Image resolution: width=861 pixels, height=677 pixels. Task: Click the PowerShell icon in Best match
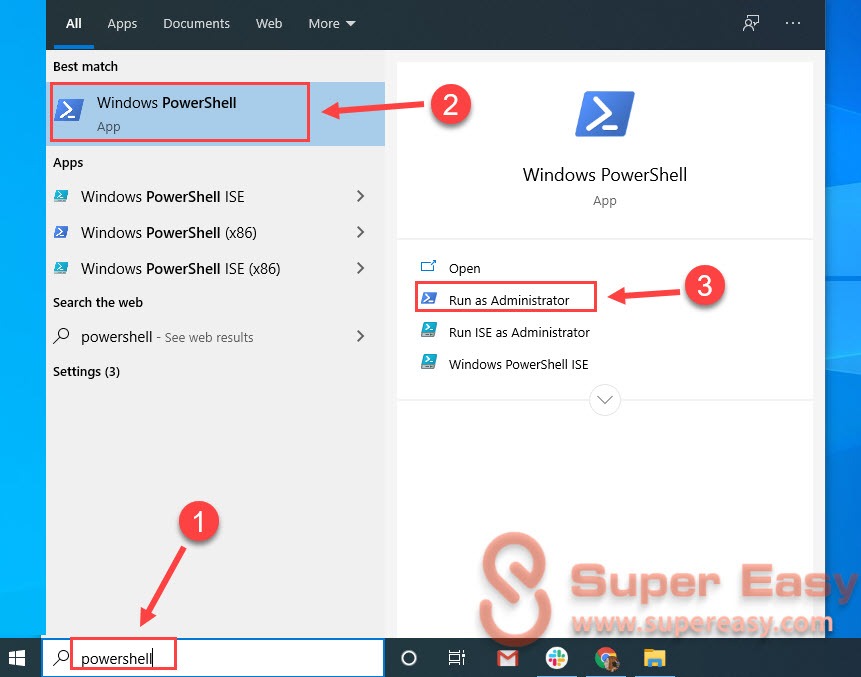[x=69, y=110]
